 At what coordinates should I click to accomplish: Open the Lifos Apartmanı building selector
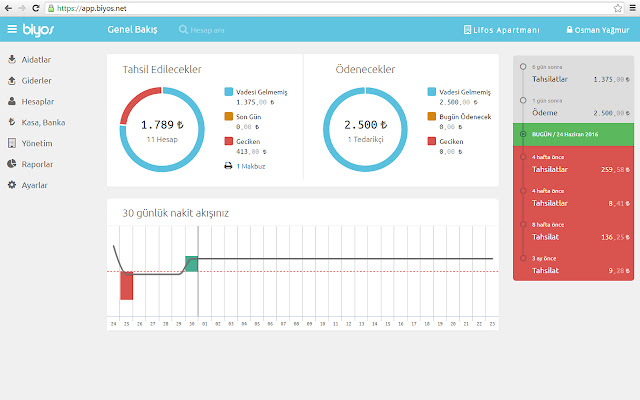pyautogui.click(x=502, y=30)
